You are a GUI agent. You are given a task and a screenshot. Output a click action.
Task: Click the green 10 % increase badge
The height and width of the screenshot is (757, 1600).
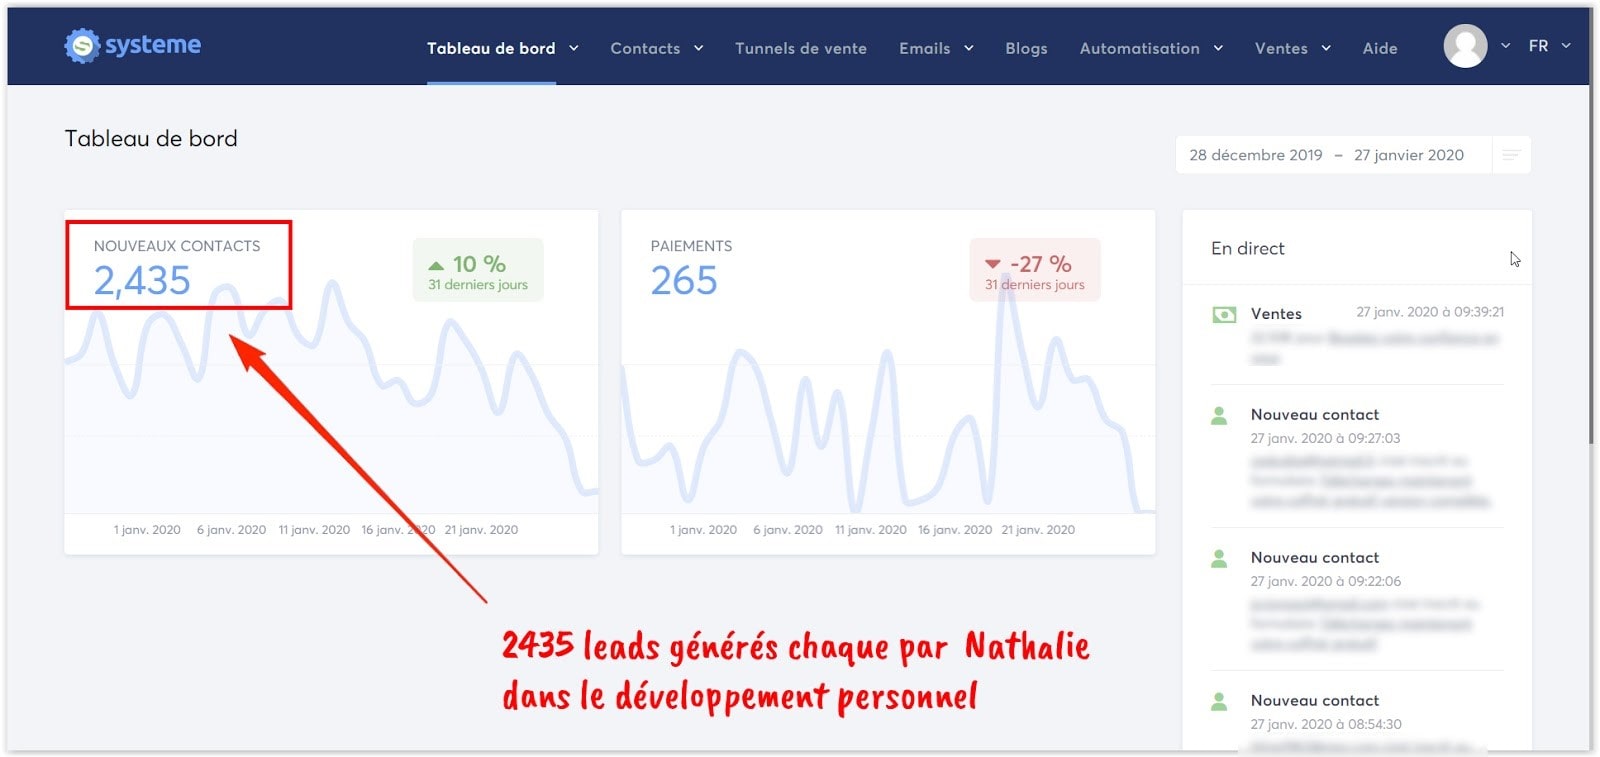pyautogui.click(x=478, y=270)
